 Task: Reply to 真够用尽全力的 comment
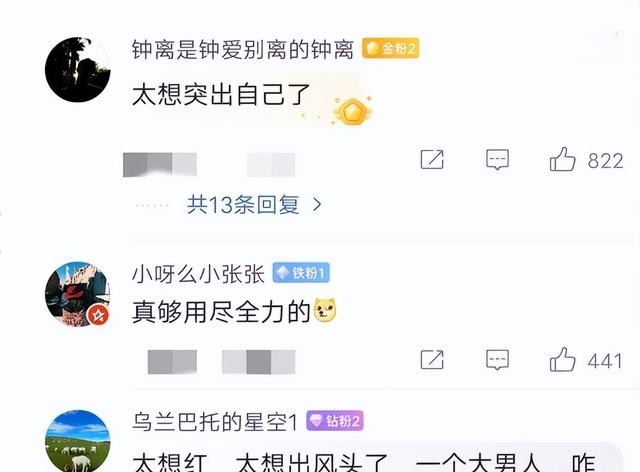[497, 360]
